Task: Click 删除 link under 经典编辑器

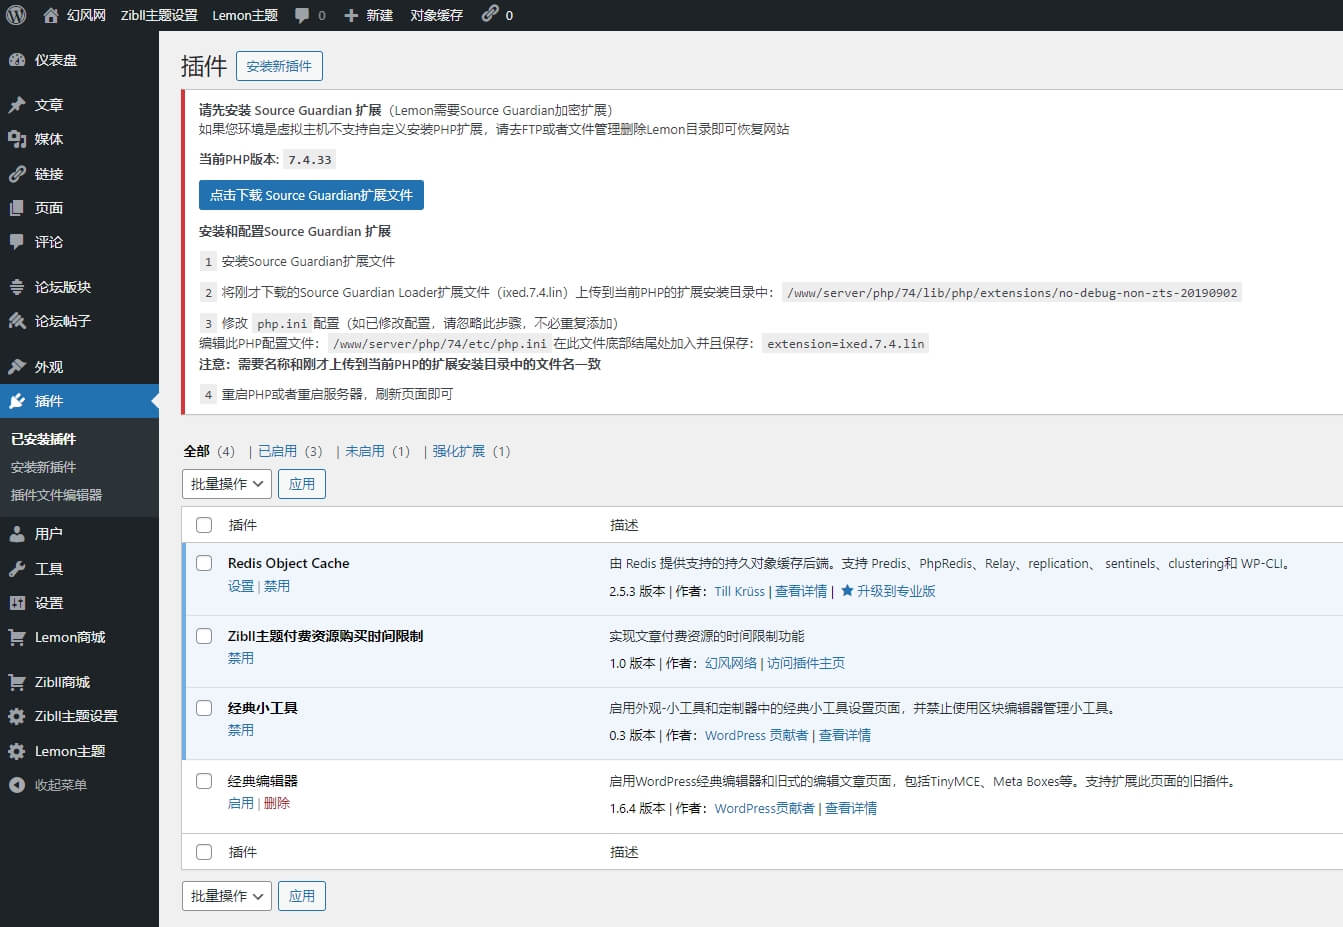Action: [277, 803]
